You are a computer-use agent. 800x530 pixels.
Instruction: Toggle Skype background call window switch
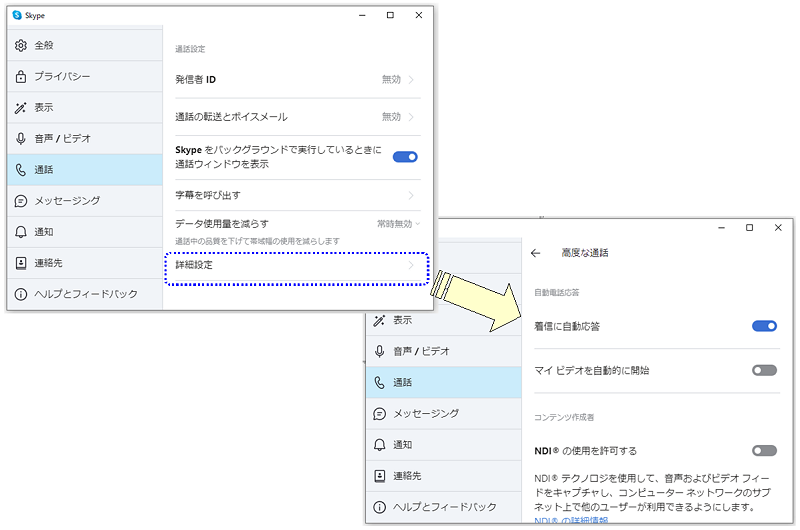[x=405, y=157]
